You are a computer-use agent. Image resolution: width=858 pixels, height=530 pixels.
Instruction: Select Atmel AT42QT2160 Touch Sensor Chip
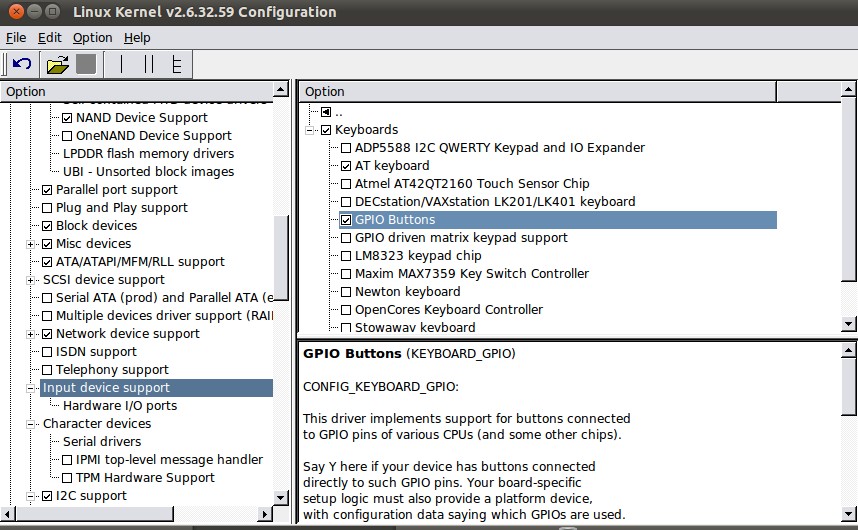tap(472, 184)
